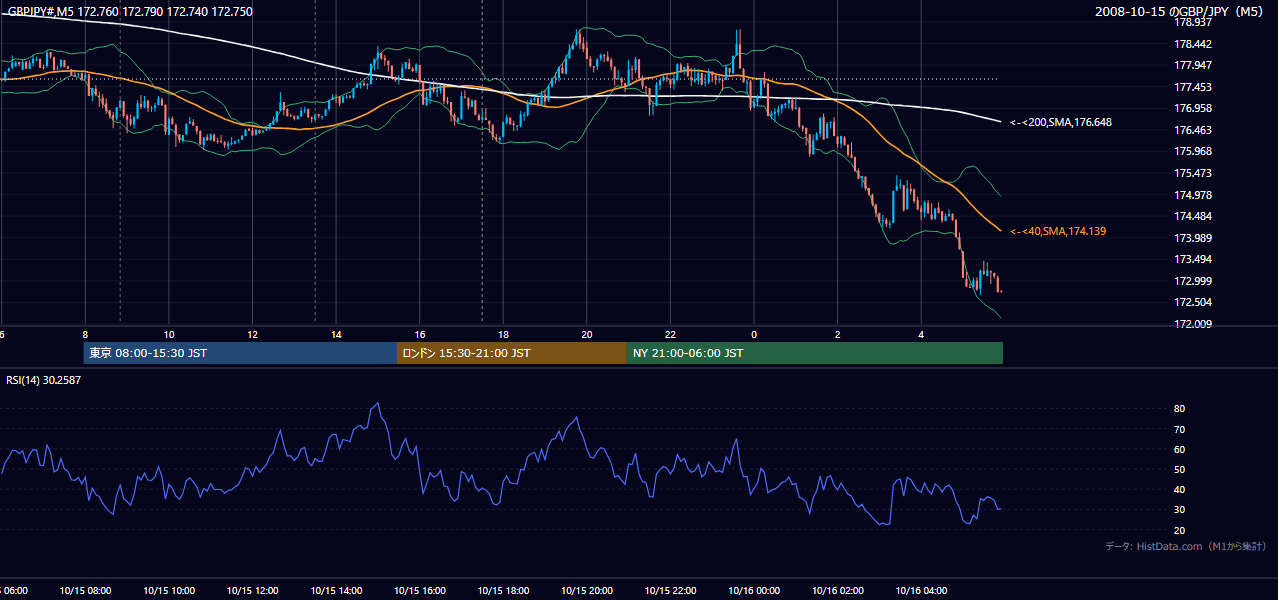
Task: Click the hour label 12 under price chart
Action: coord(252,335)
